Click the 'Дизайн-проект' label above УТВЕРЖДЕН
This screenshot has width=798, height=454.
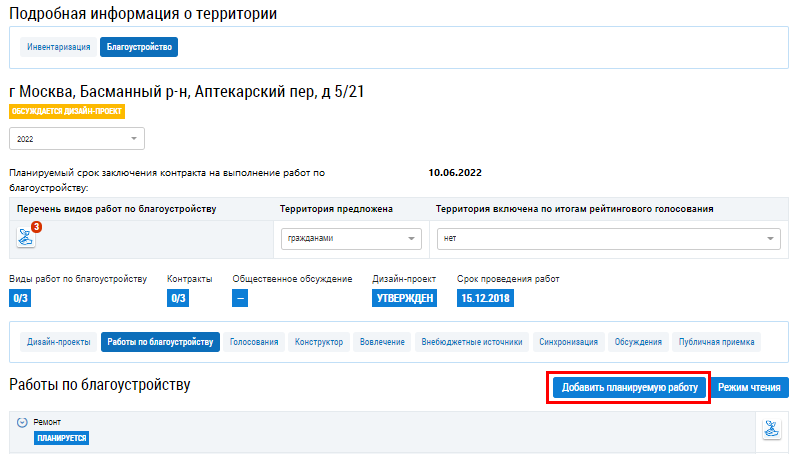click(404, 279)
